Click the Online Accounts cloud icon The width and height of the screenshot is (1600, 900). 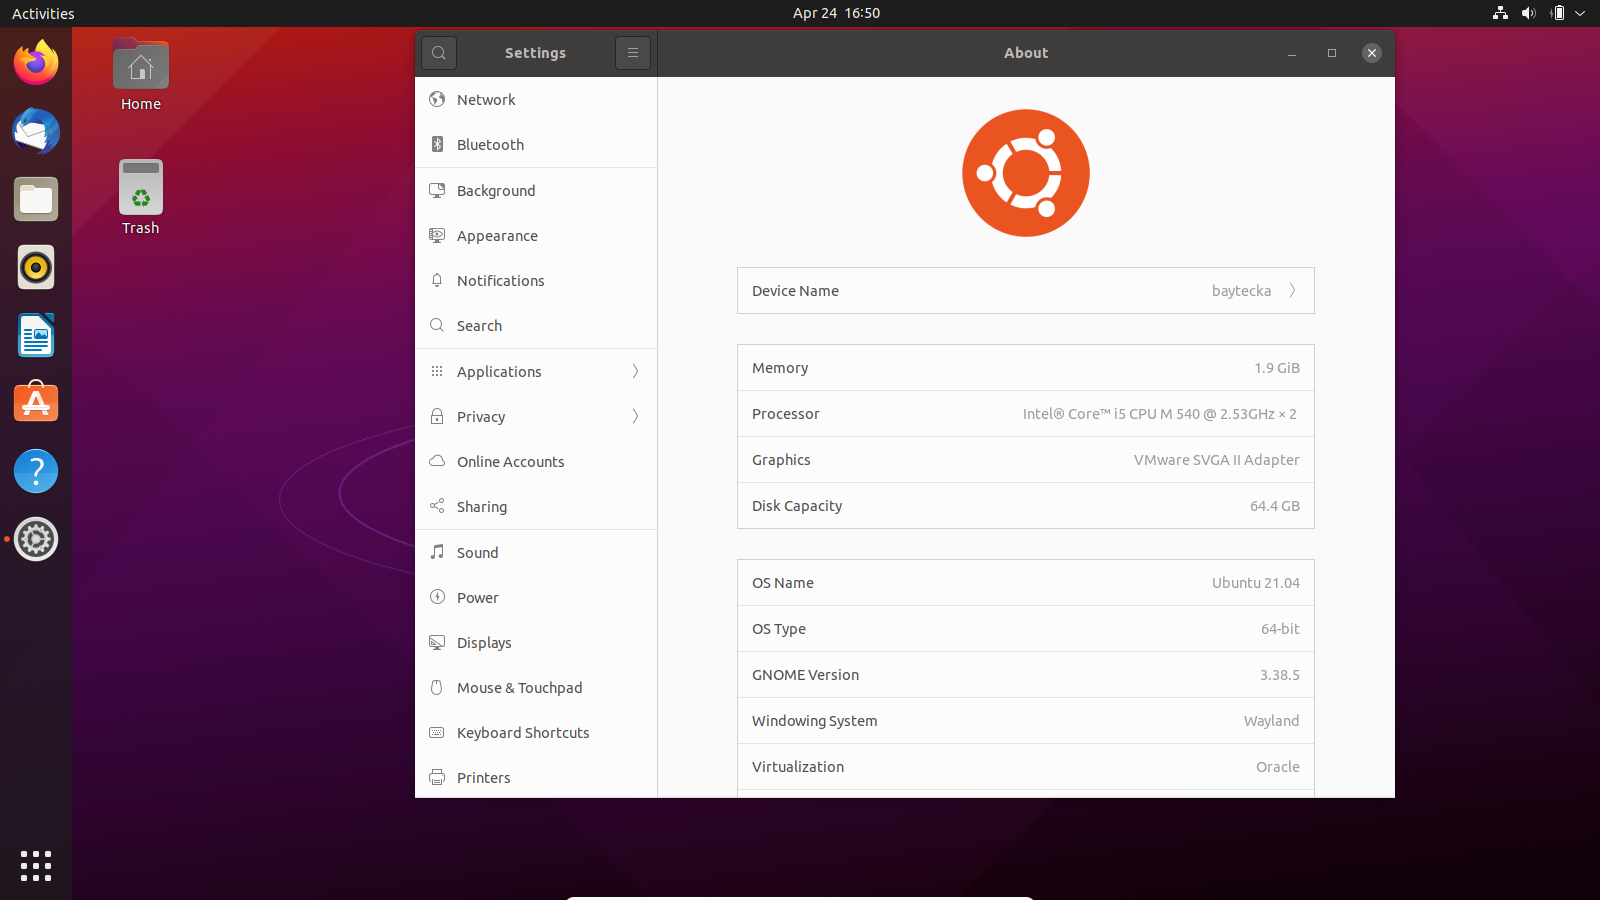[x=437, y=461]
